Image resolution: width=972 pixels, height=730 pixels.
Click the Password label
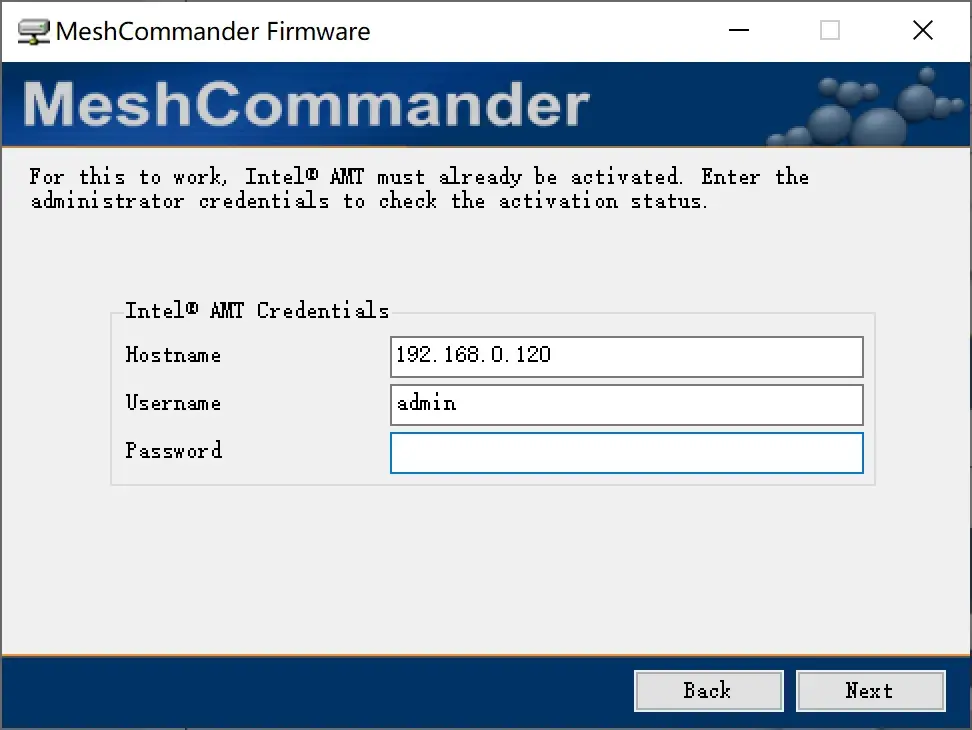click(173, 451)
